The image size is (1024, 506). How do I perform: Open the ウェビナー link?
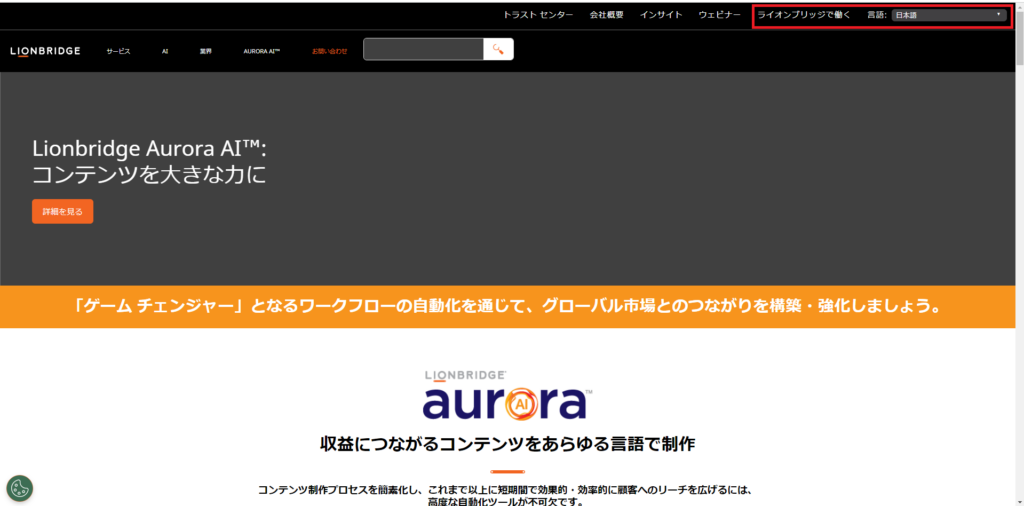[720, 15]
